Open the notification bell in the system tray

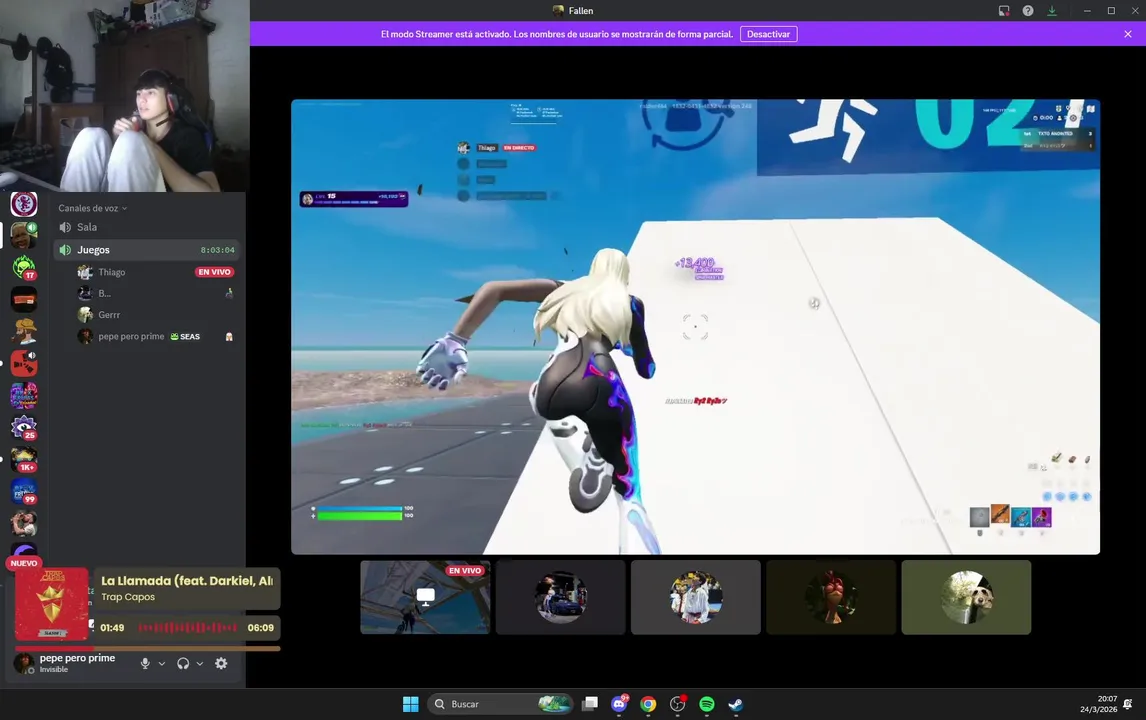click(1128, 704)
